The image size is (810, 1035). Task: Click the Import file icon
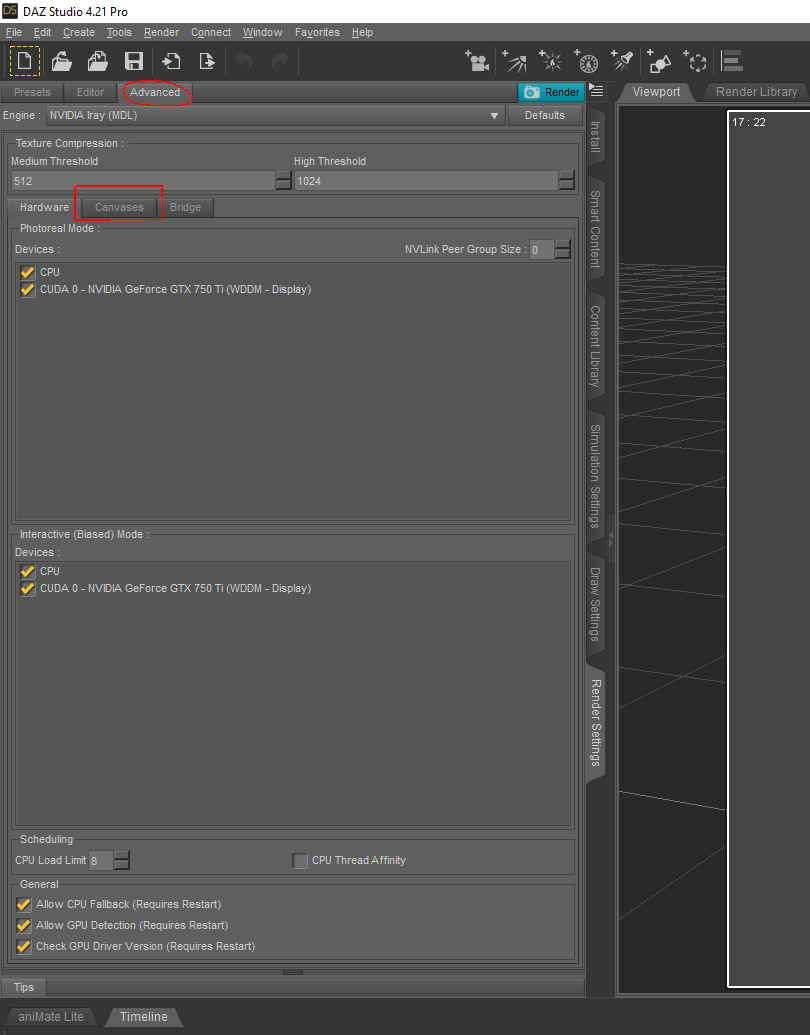pos(171,61)
